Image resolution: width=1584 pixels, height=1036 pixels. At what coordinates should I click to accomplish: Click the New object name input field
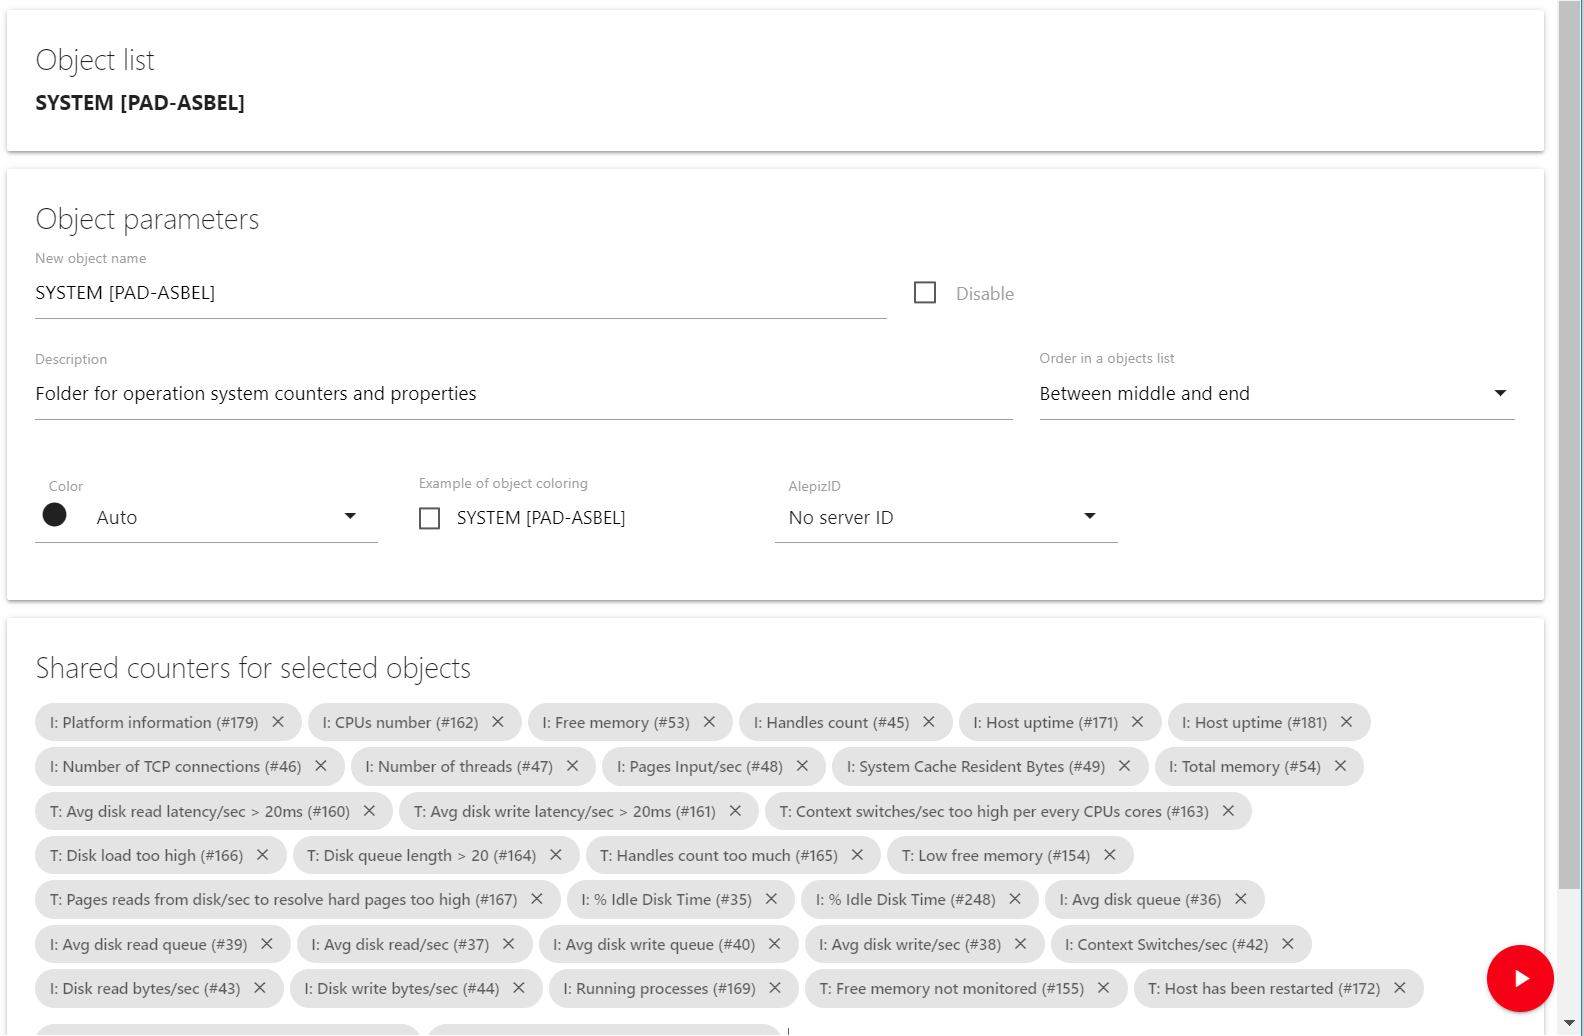point(460,293)
